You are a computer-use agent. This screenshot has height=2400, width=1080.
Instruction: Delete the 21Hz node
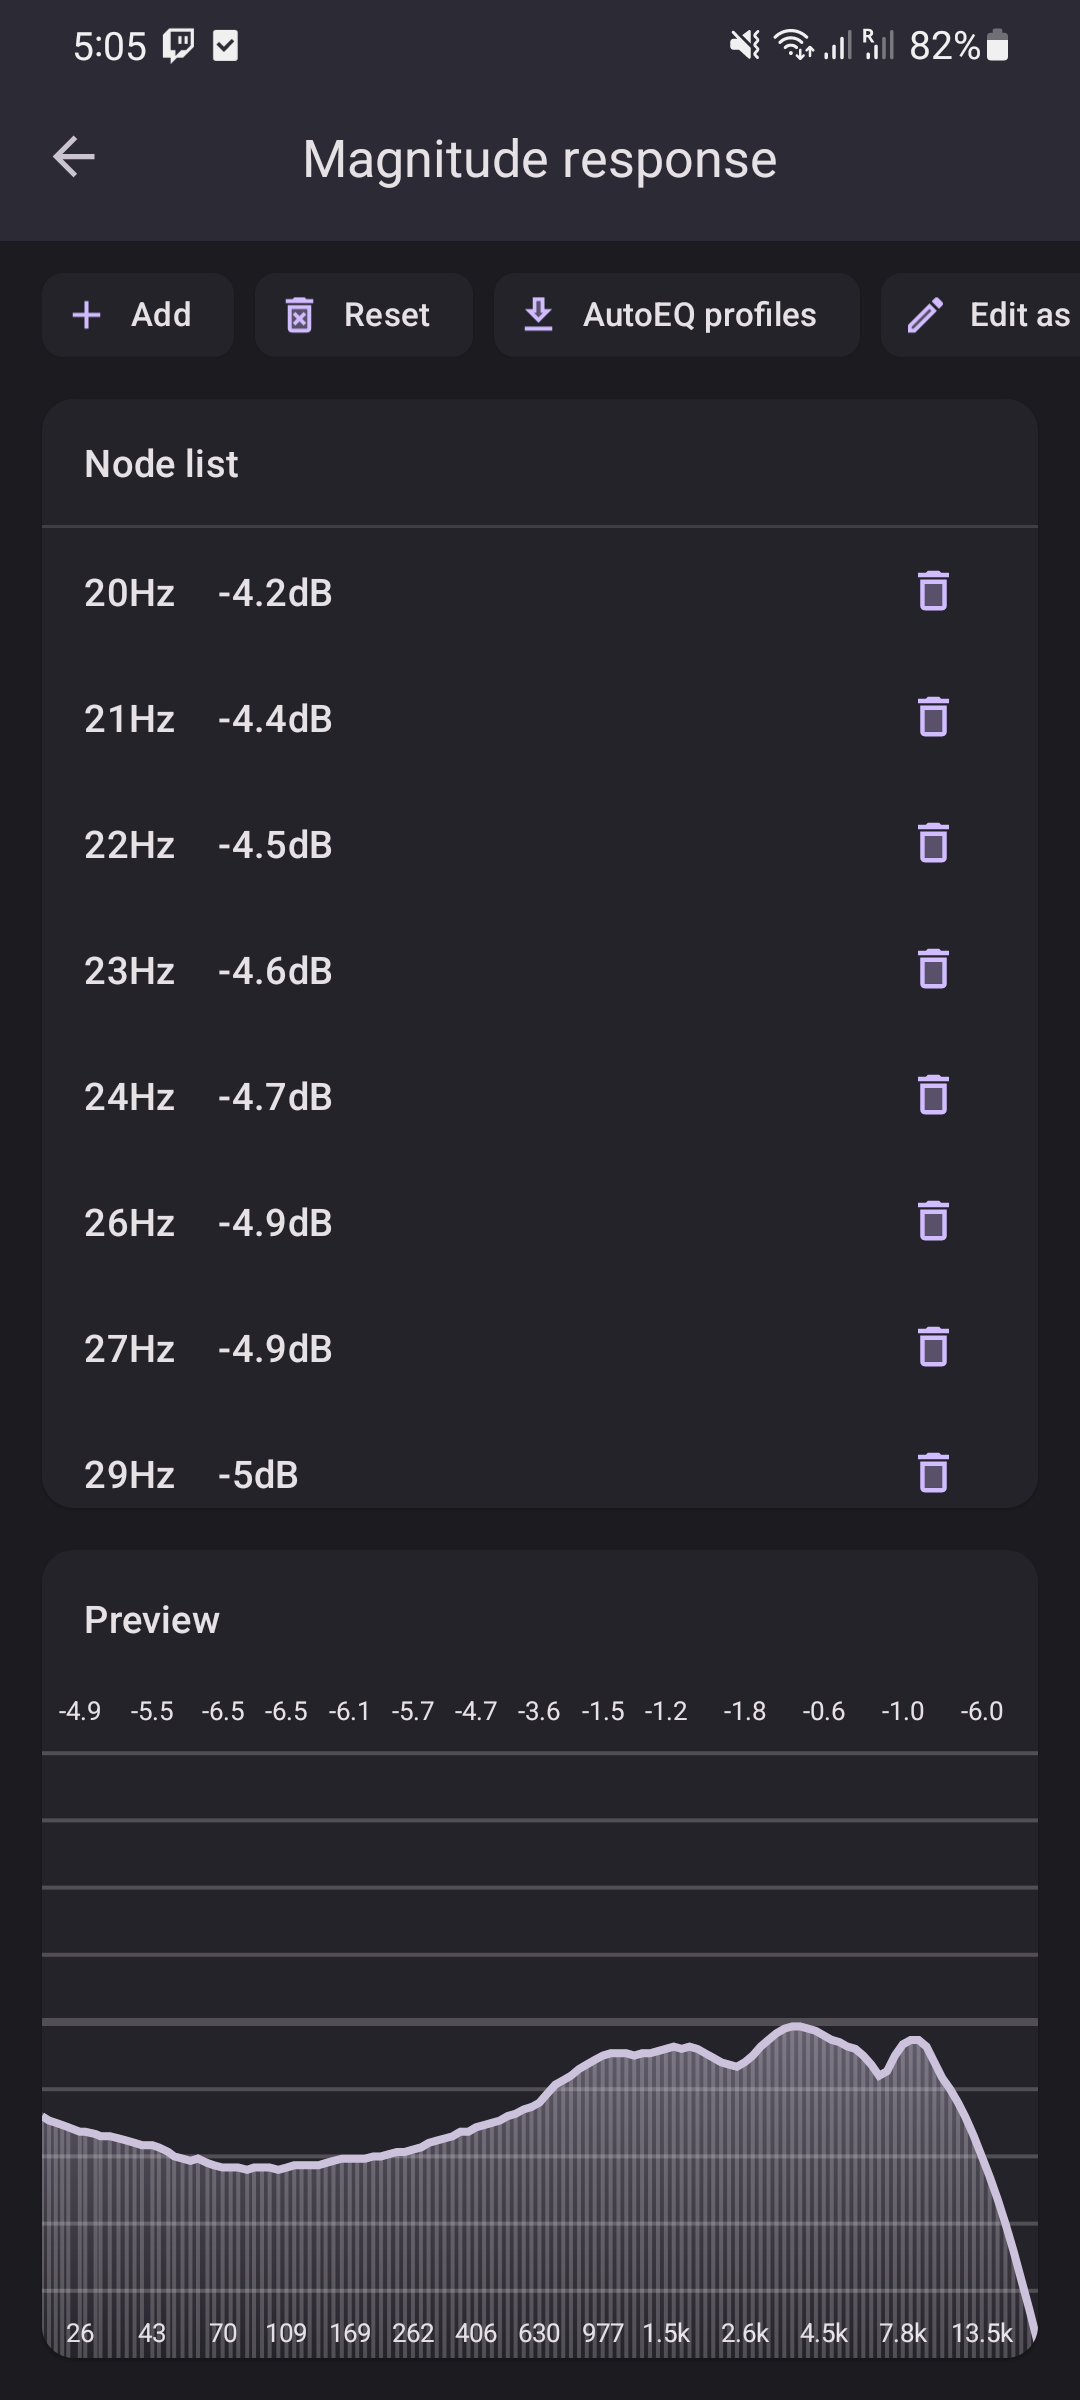point(933,718)
